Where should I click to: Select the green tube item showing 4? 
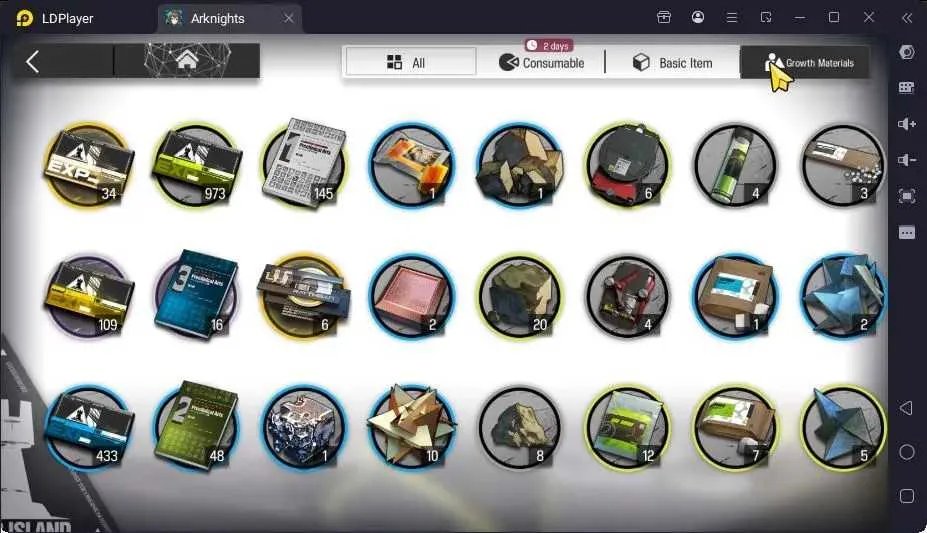(735, 164)
